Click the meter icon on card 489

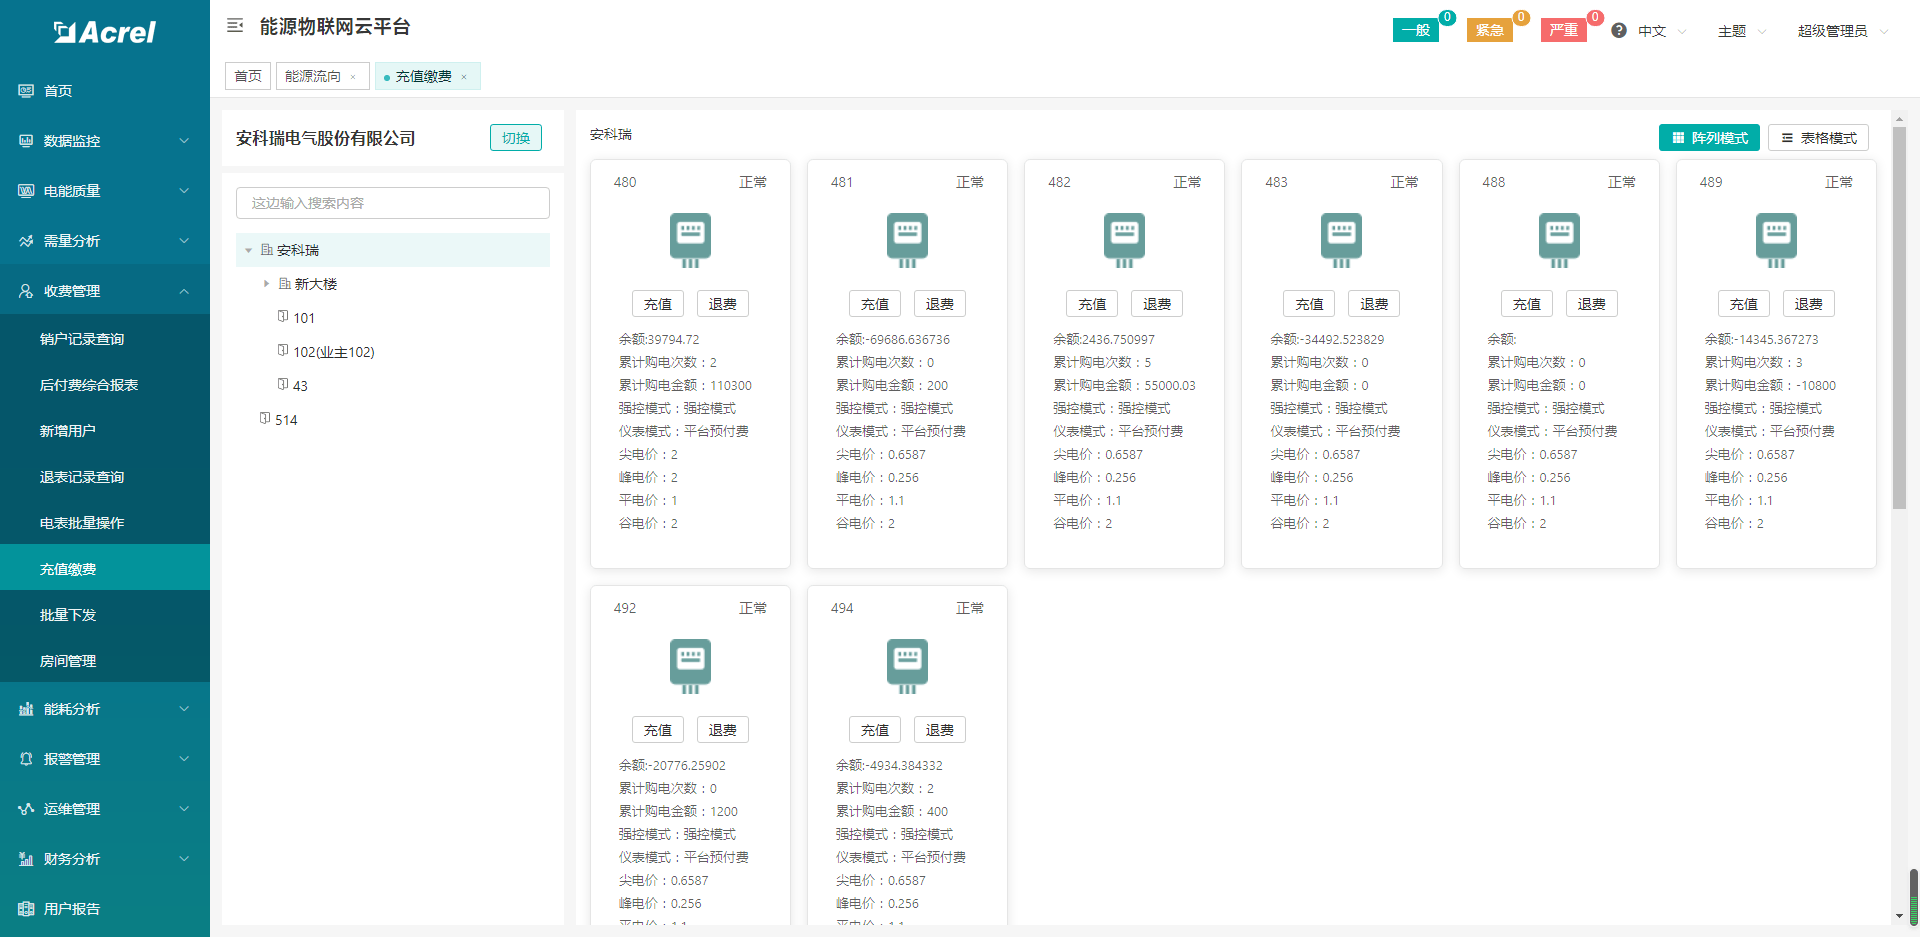pos(1776,240)
